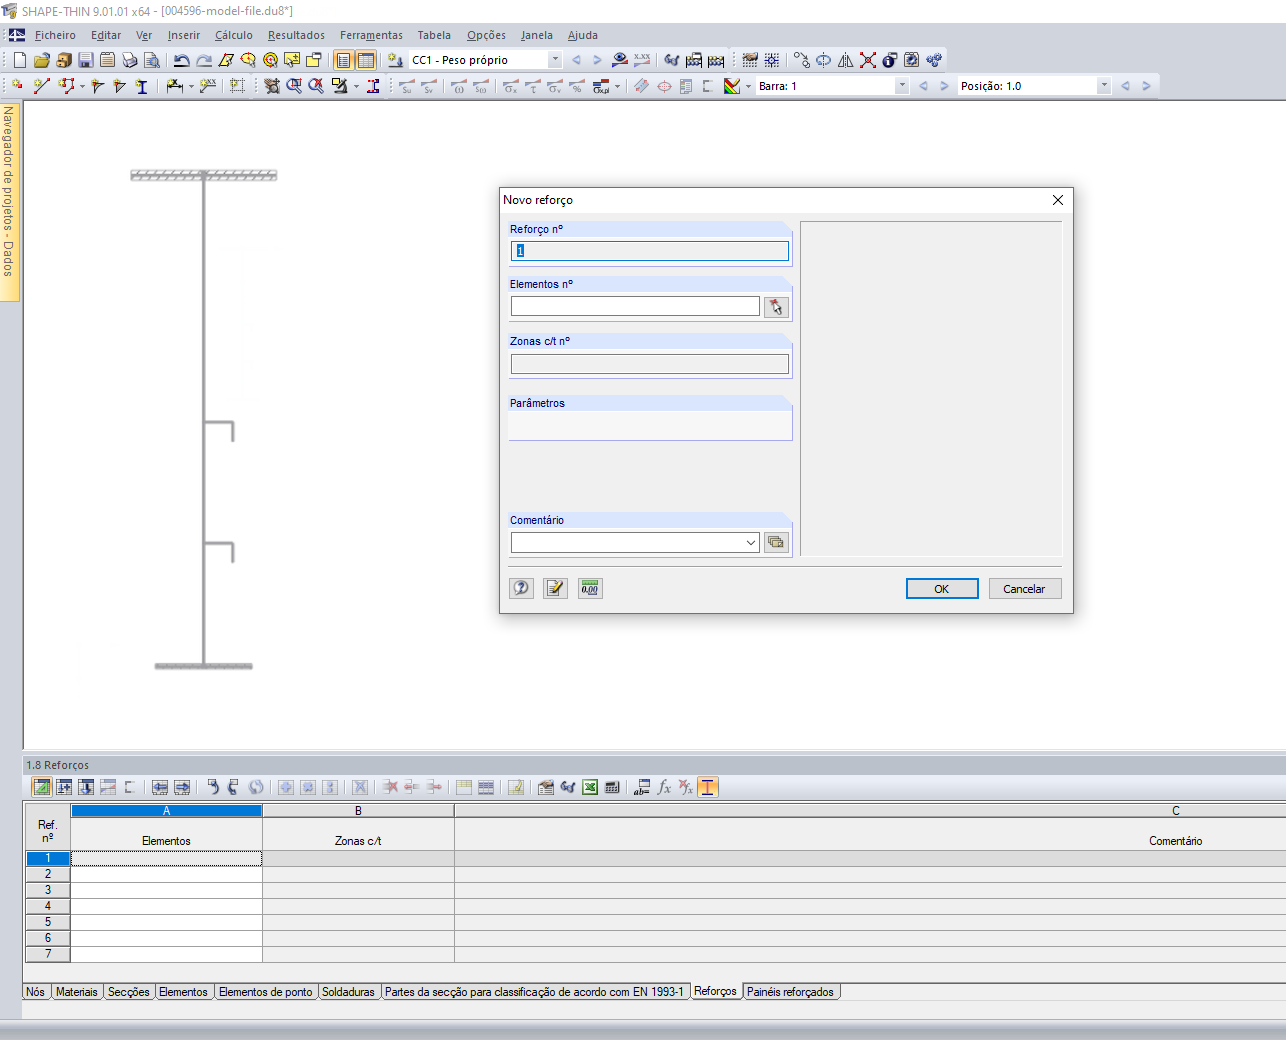The image size is (1286, 1040).
Task: Open the Barra: 1 dropdown
Action: pos(902,86)
